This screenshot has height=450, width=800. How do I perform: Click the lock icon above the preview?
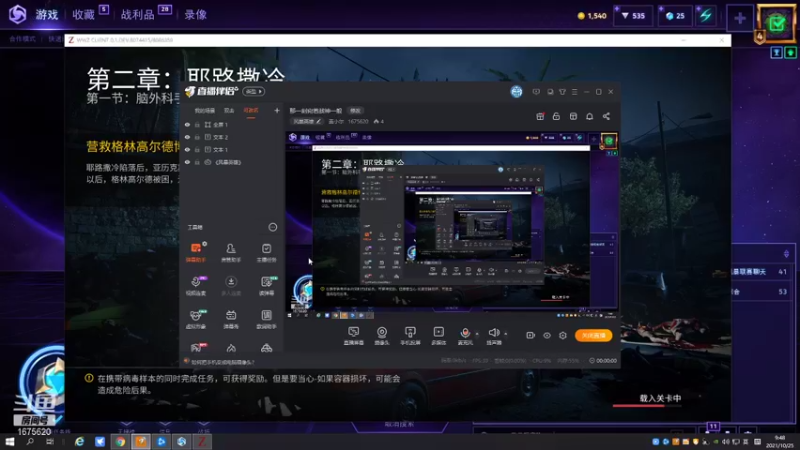point(556,116)
